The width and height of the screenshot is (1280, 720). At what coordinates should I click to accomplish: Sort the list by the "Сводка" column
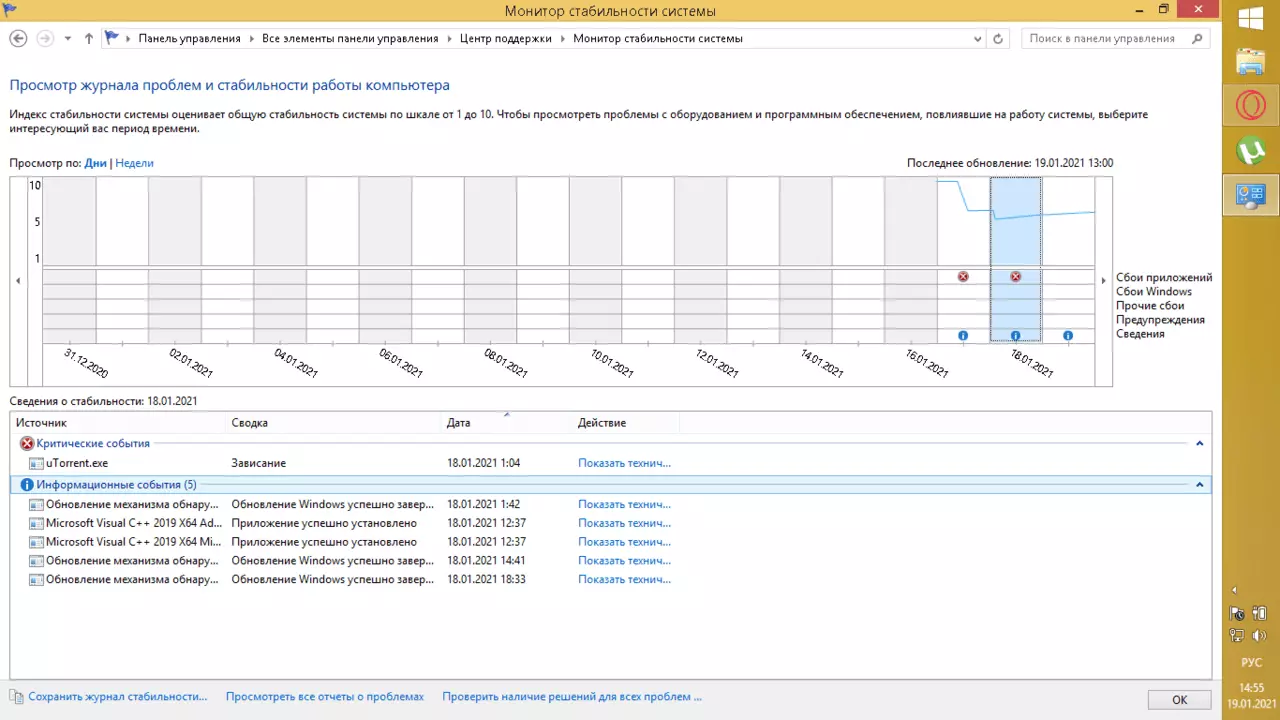334,423
